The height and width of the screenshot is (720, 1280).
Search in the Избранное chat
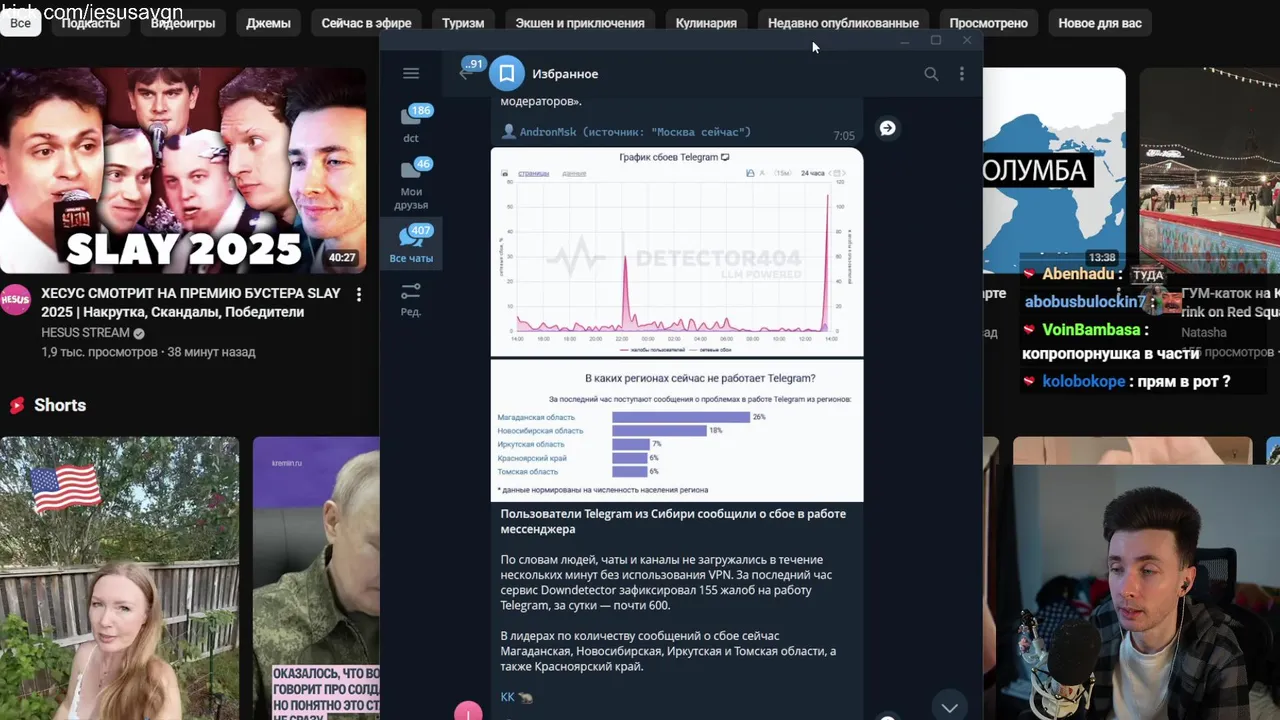click(x=931, y=74)
